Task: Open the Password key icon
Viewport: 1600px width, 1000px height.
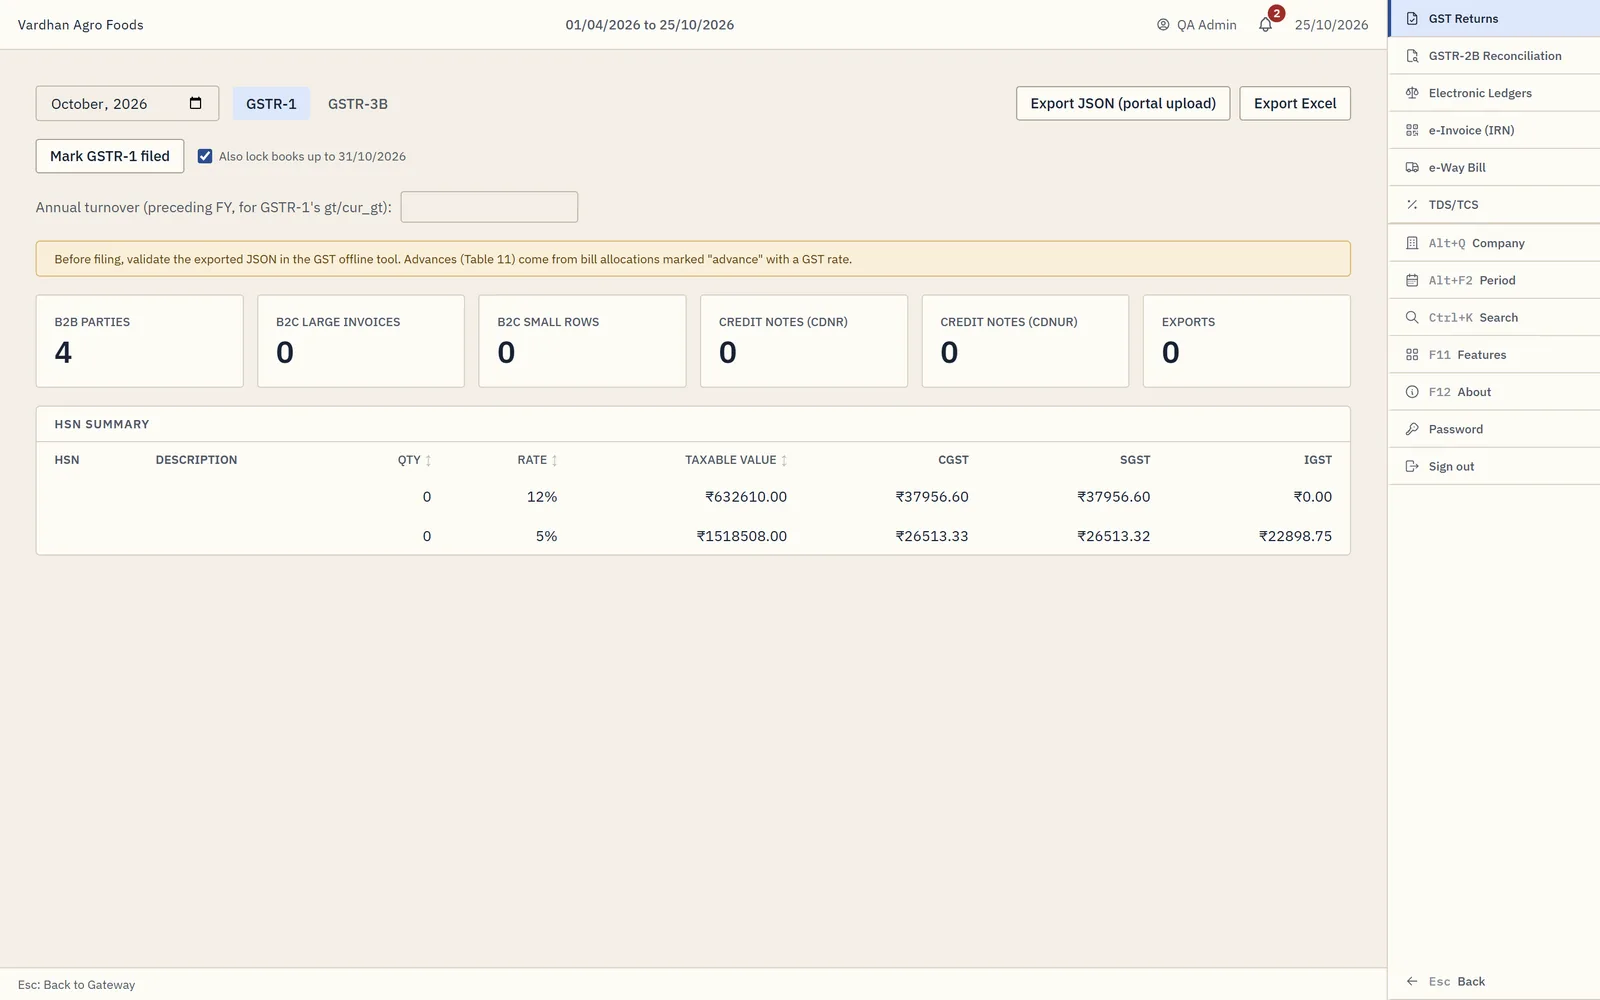Action: click(x=1412, y=429)
